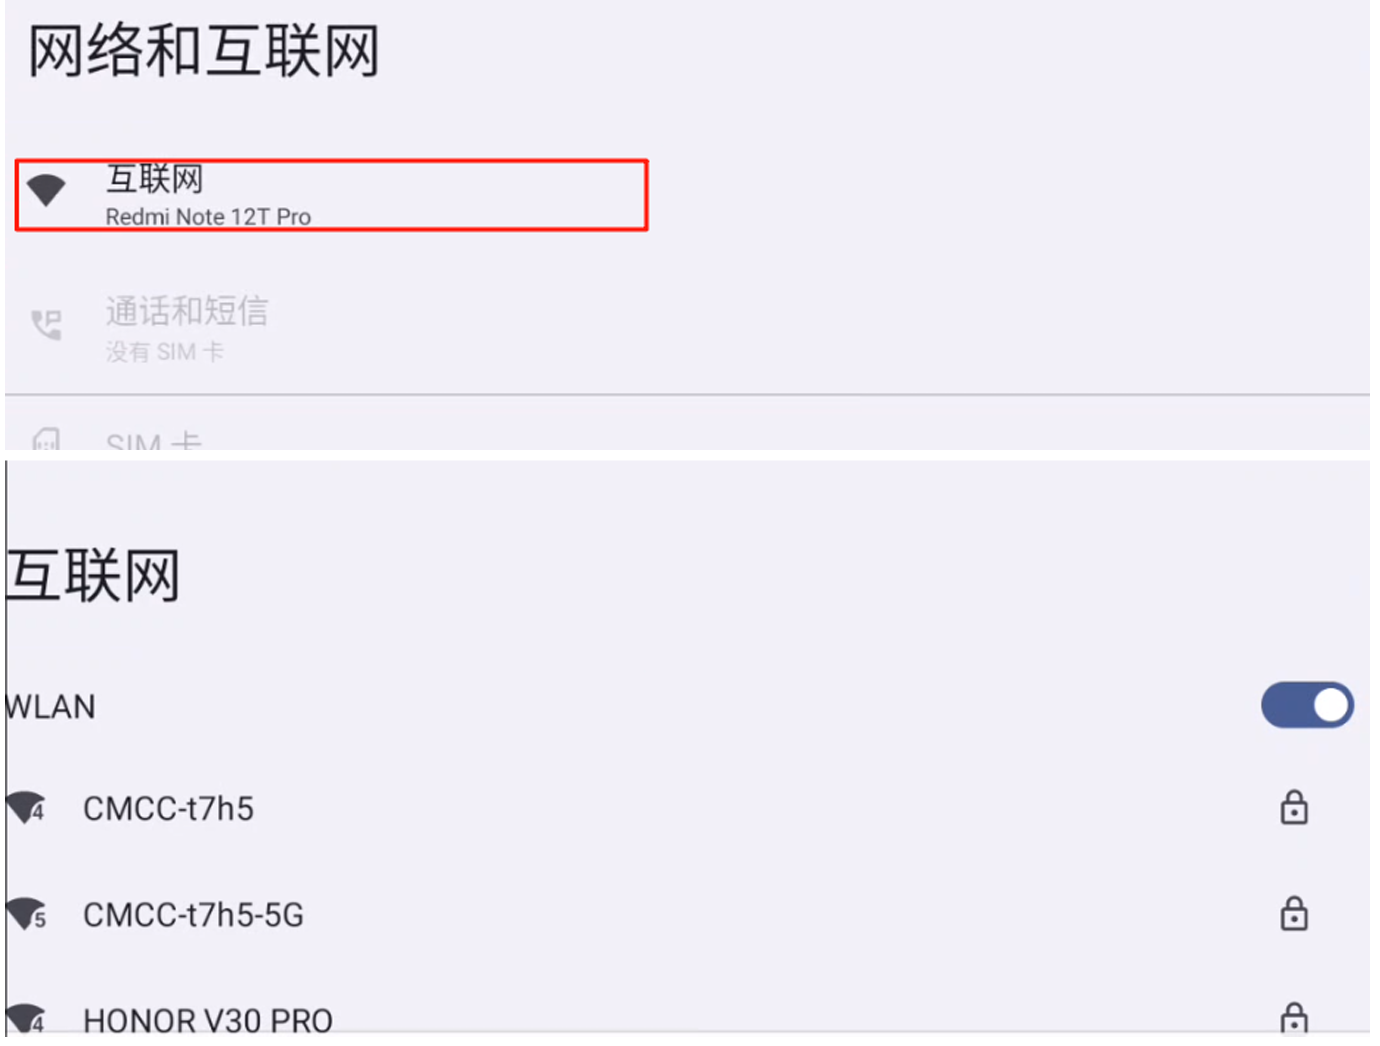Click the HONOR V30 PRO lock icon
The image size is (1380, 1046).
[1294, 1018]
